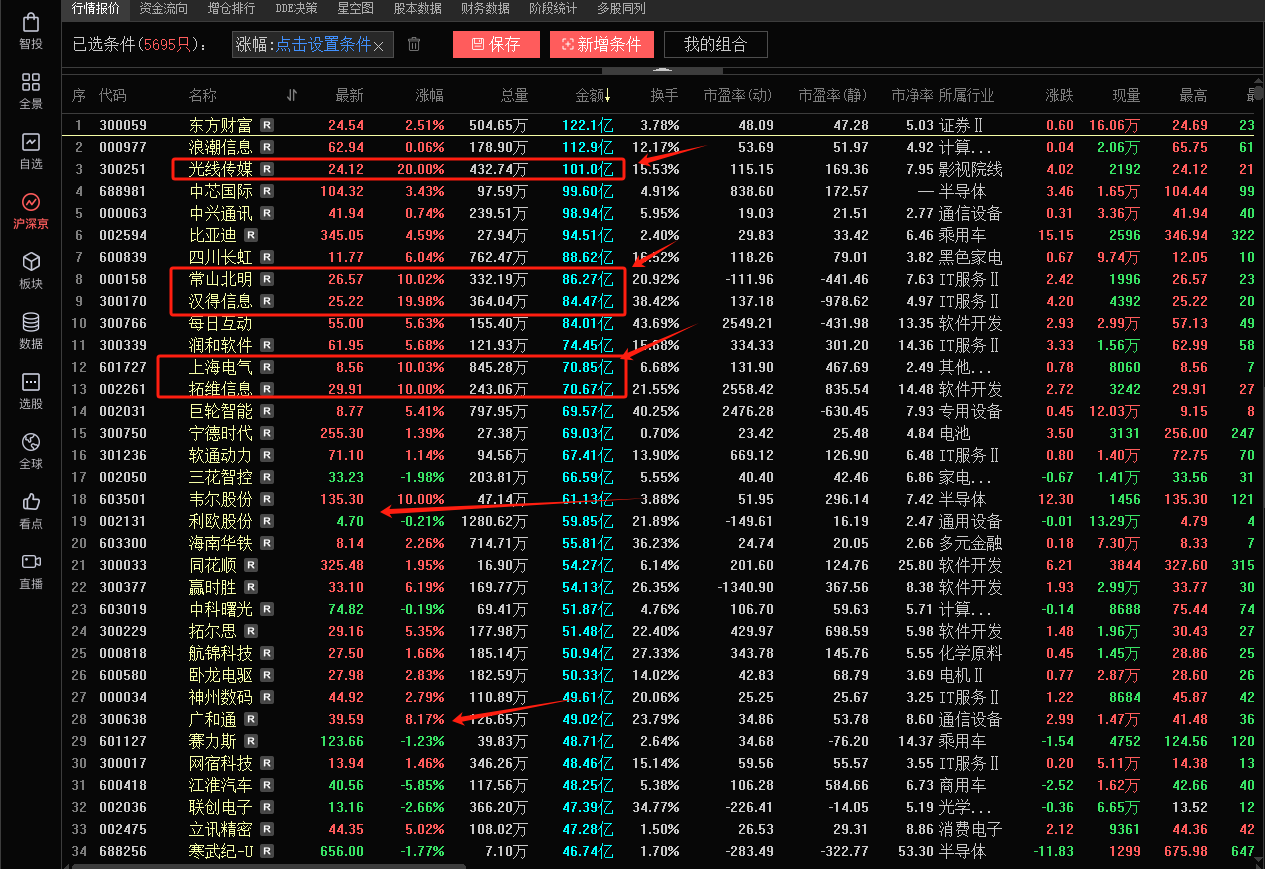Select stock code 688981
Image resolution: width=1265 pixels, height=869 pixels.
tap(122, 191)
